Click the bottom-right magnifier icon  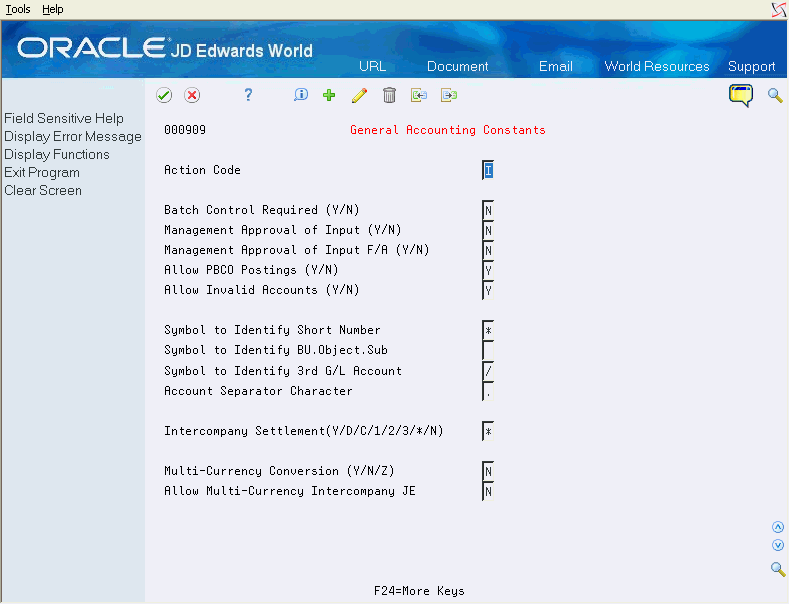coord(778,569)
